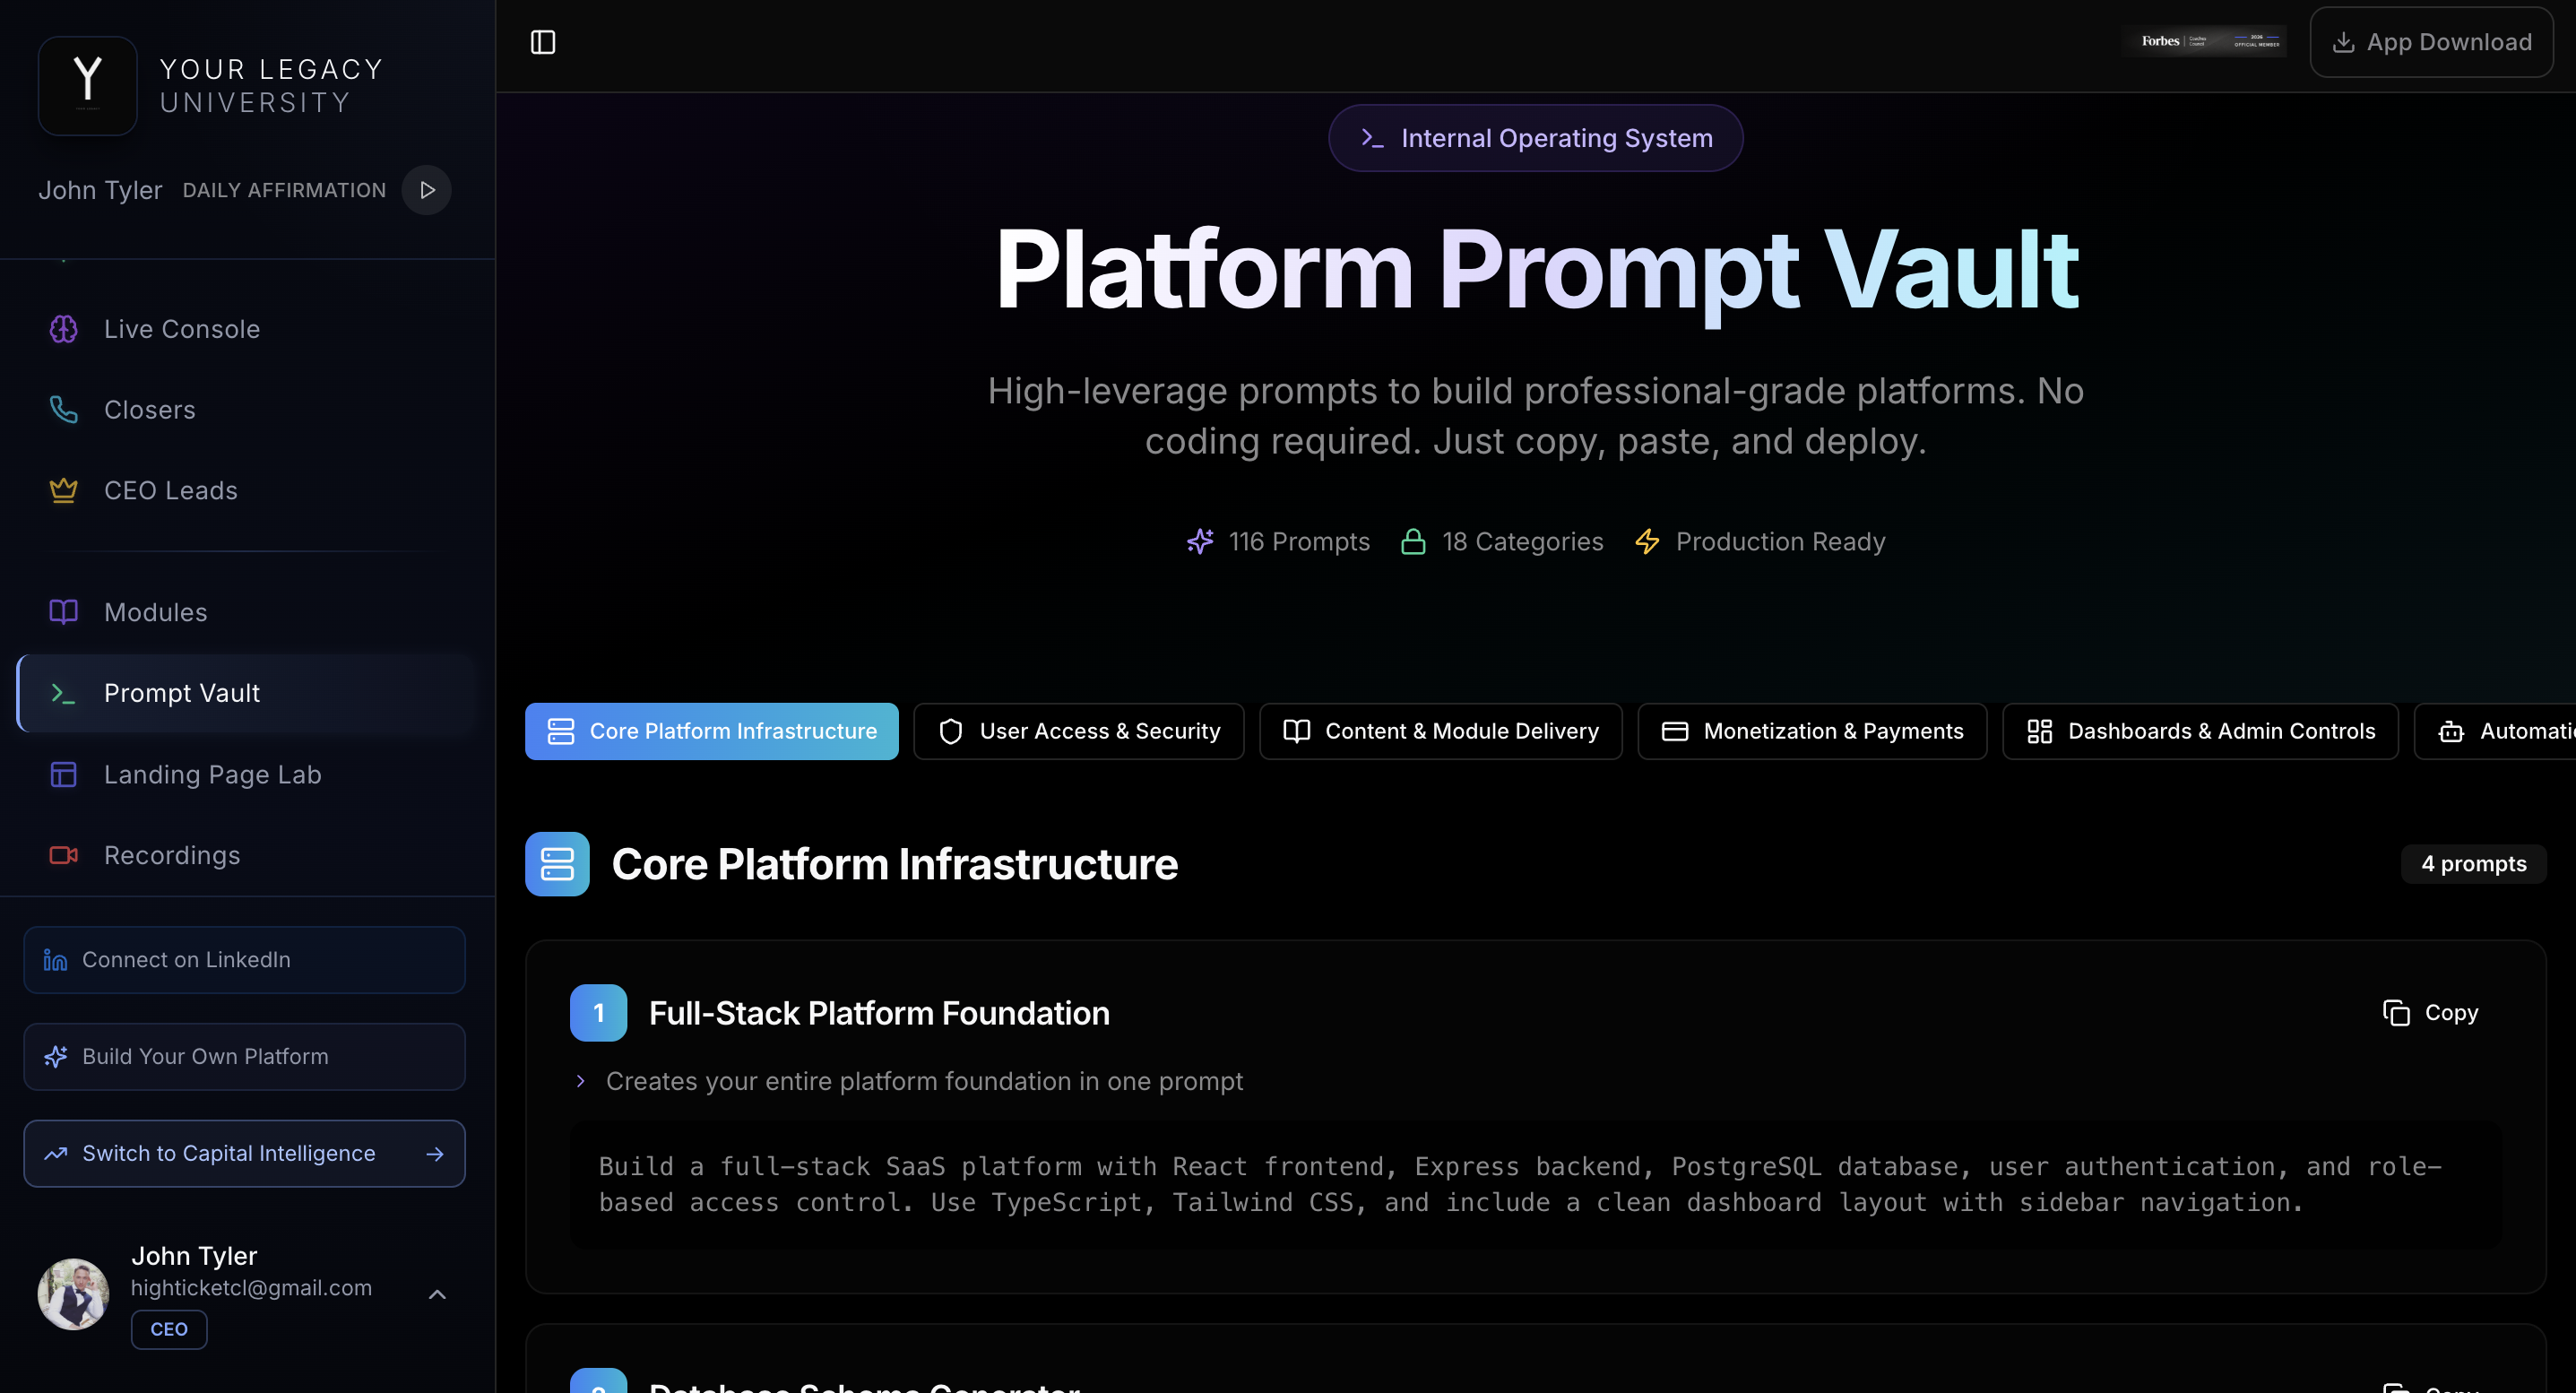Click the Live Console brain icon
2576x1393 pixels.
[63, 329]
